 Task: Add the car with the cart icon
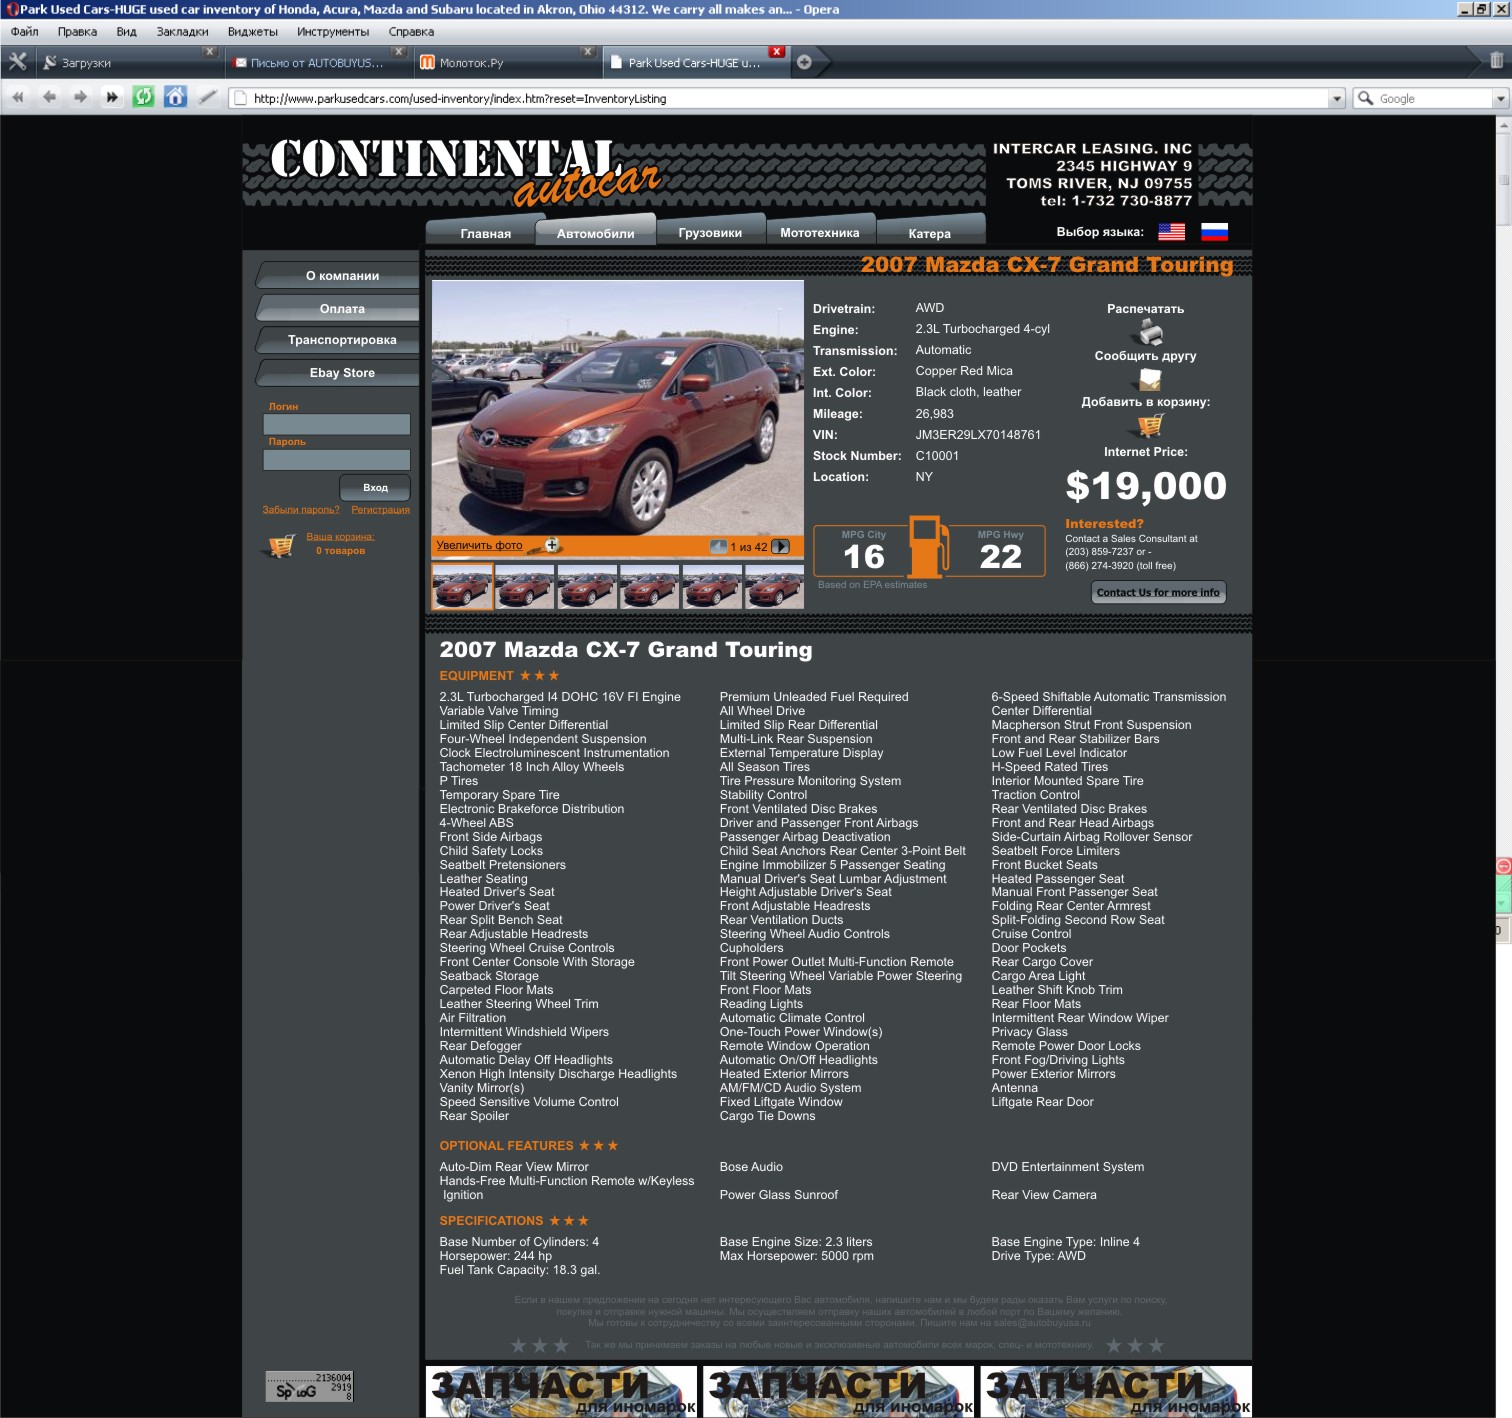point(1150,426)
